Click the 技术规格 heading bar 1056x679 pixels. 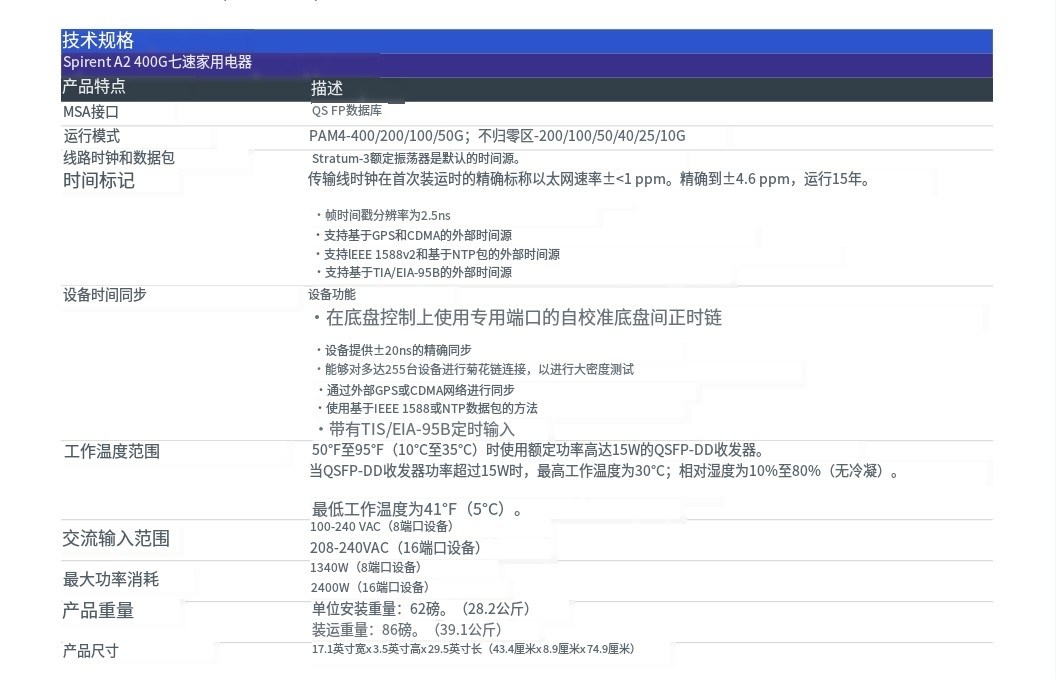tap(98, 41)
